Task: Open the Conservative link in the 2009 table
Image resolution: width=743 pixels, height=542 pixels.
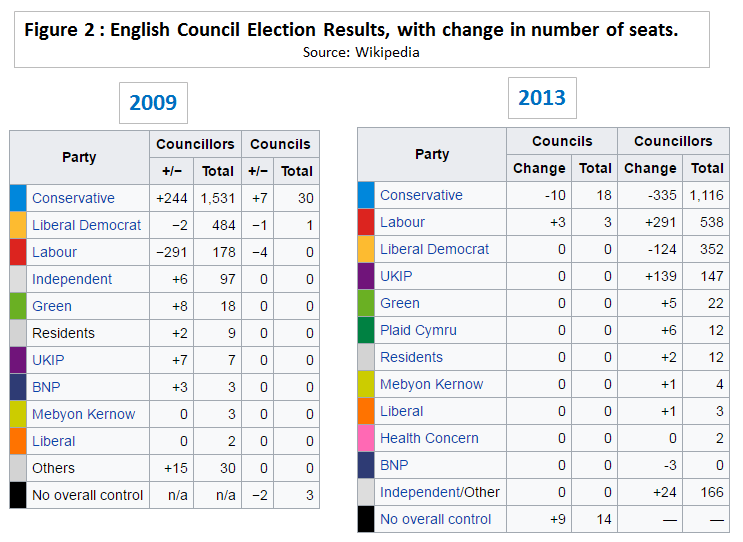Action: [x=73, y=198]
